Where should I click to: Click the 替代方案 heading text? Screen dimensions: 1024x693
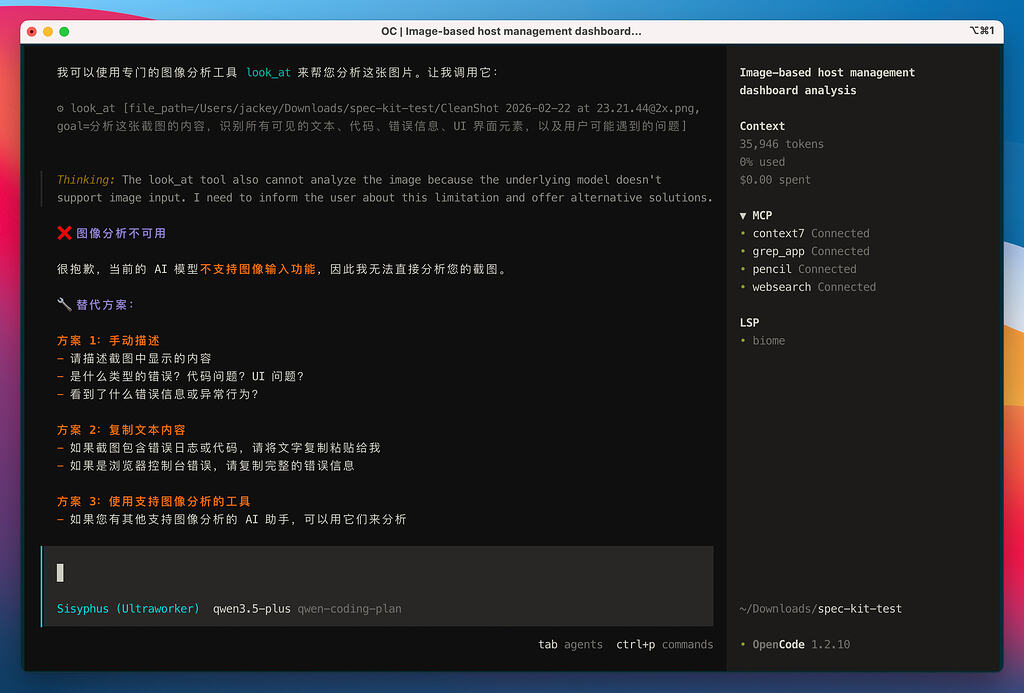click(104, 304)
